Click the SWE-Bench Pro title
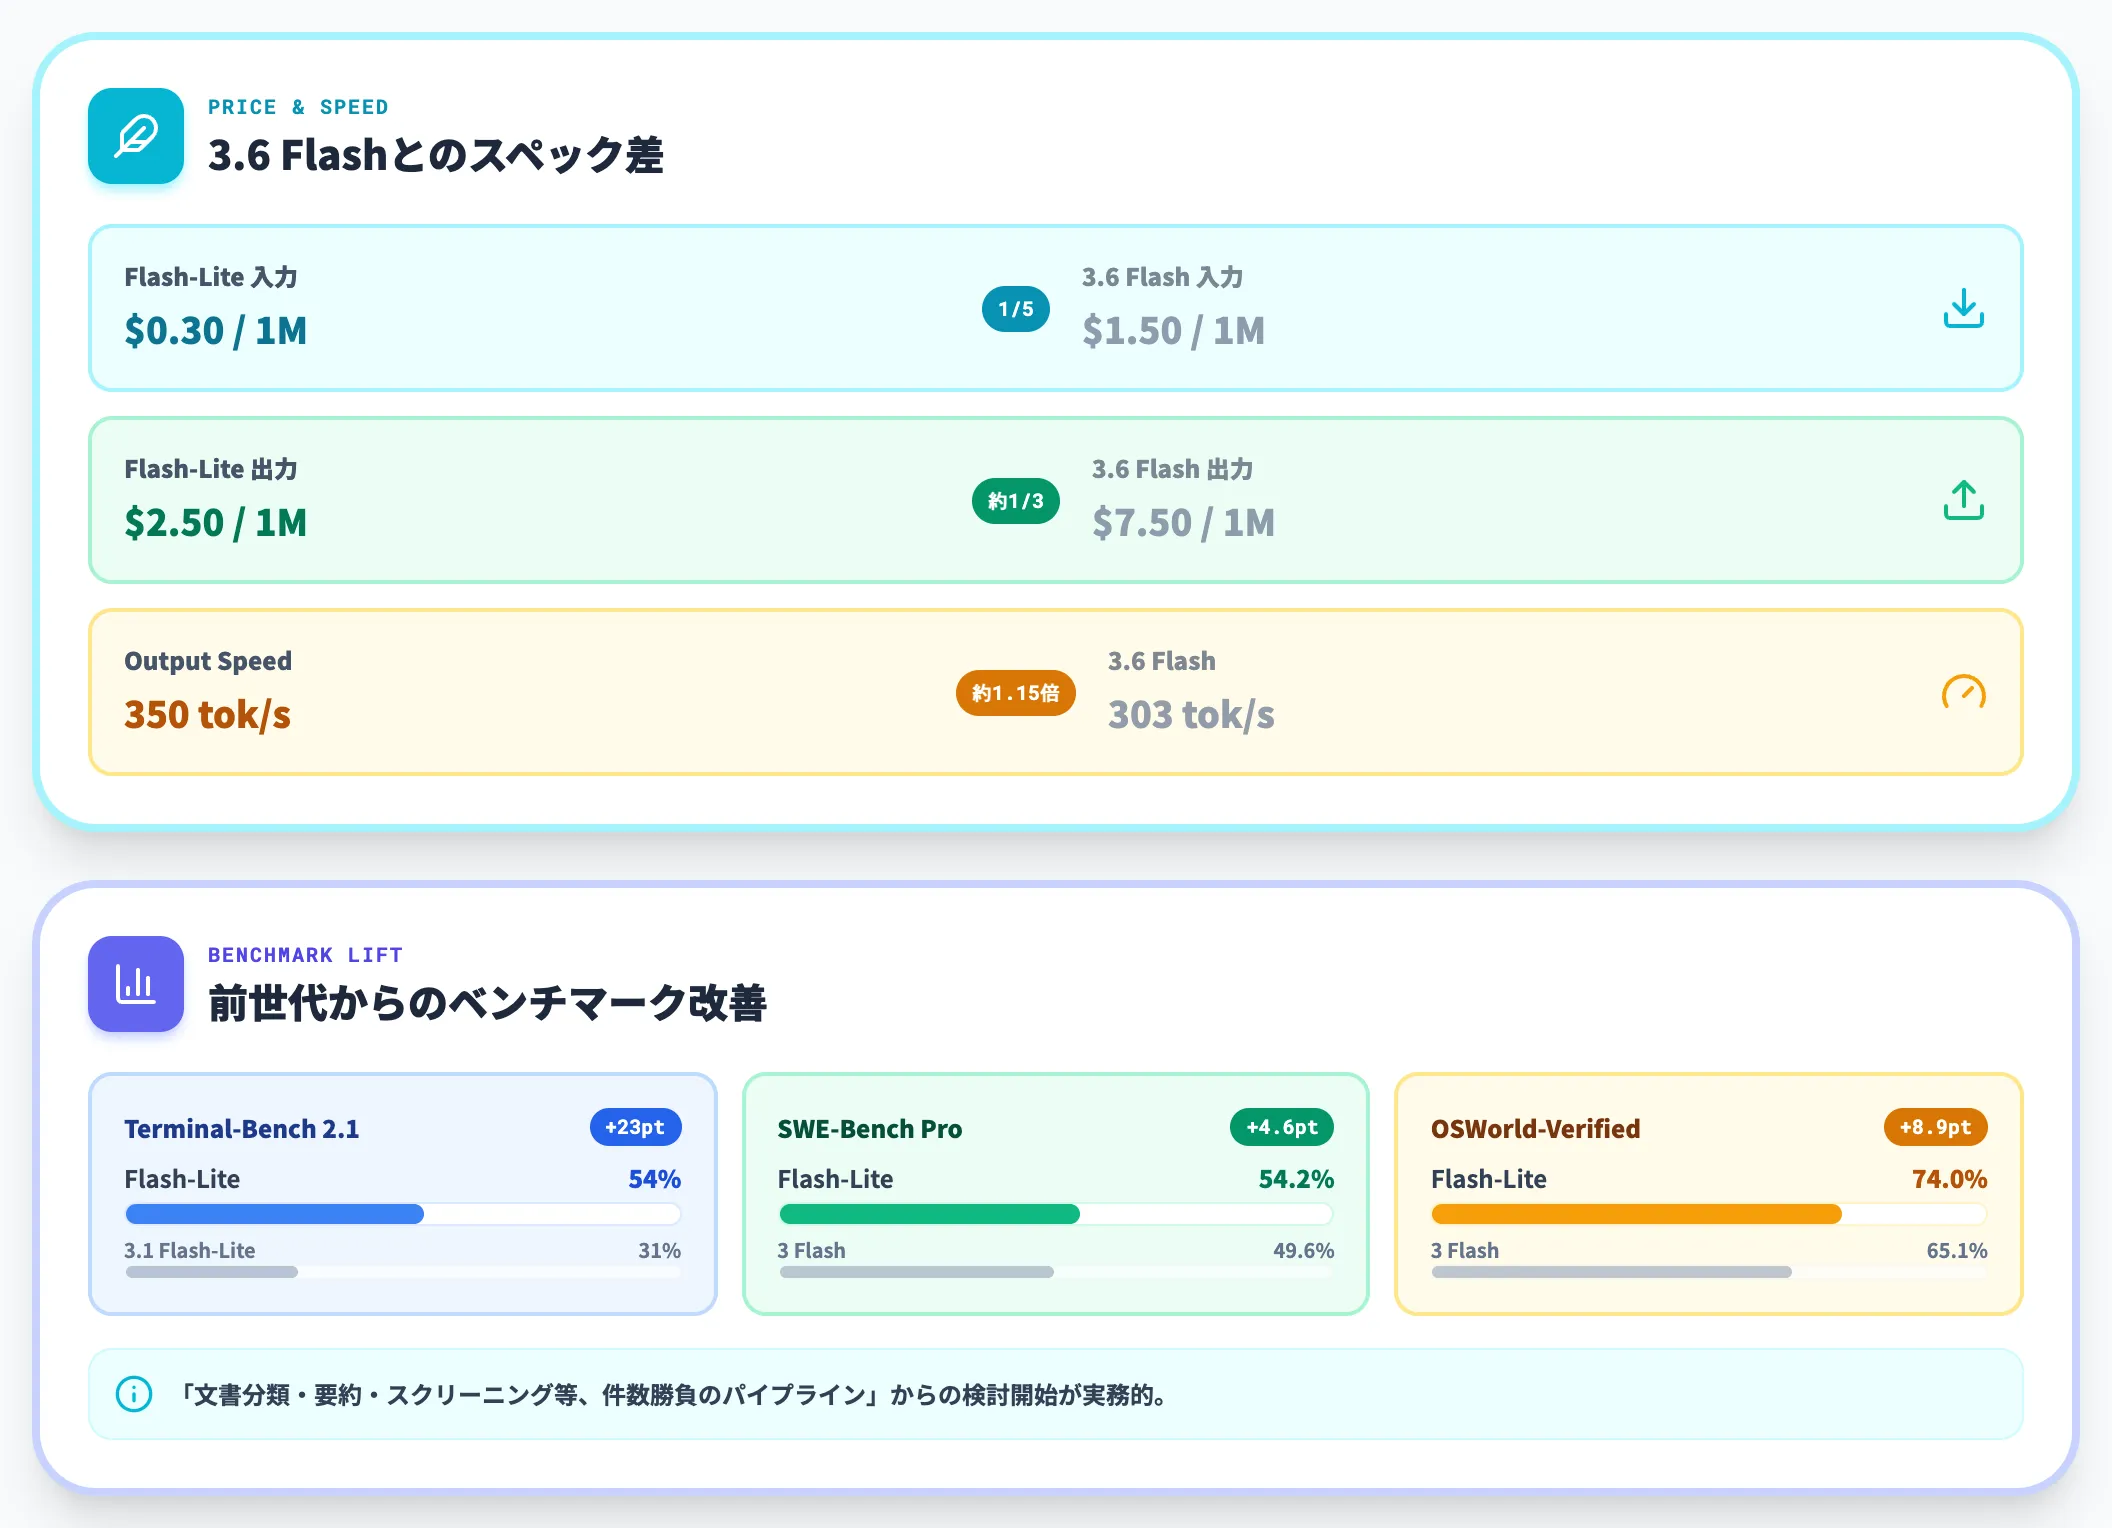This screenshot has height=1528, width=2112. tap(870, 1129)
